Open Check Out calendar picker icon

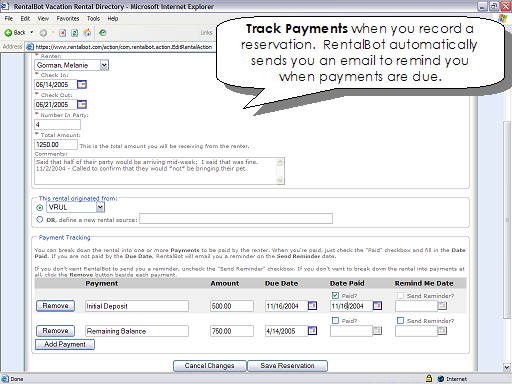click(82, 104)
